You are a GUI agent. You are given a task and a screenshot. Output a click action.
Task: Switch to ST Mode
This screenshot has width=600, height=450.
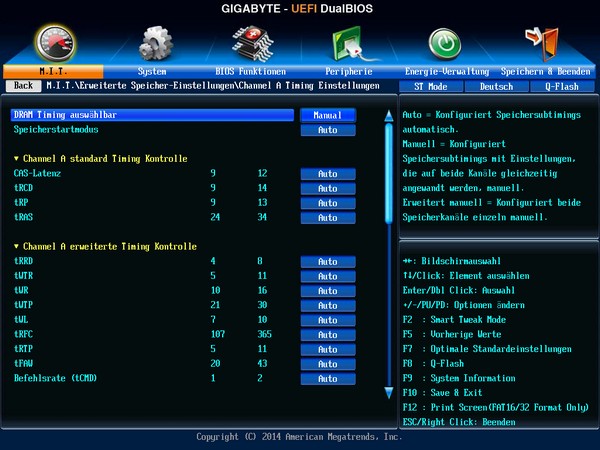(431, 86)
